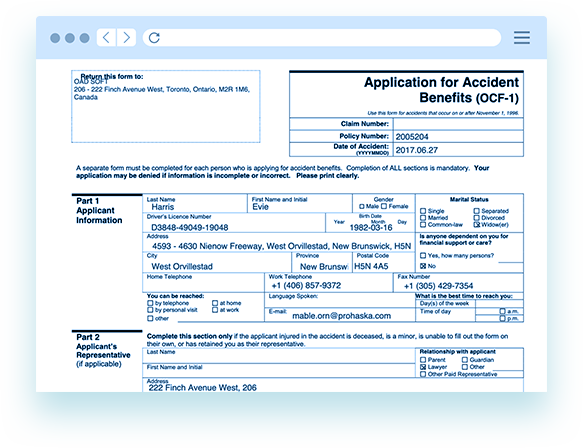Check the a.m. time checkbox
This screenshot has width=583, height=448.
tap(502, 311)
